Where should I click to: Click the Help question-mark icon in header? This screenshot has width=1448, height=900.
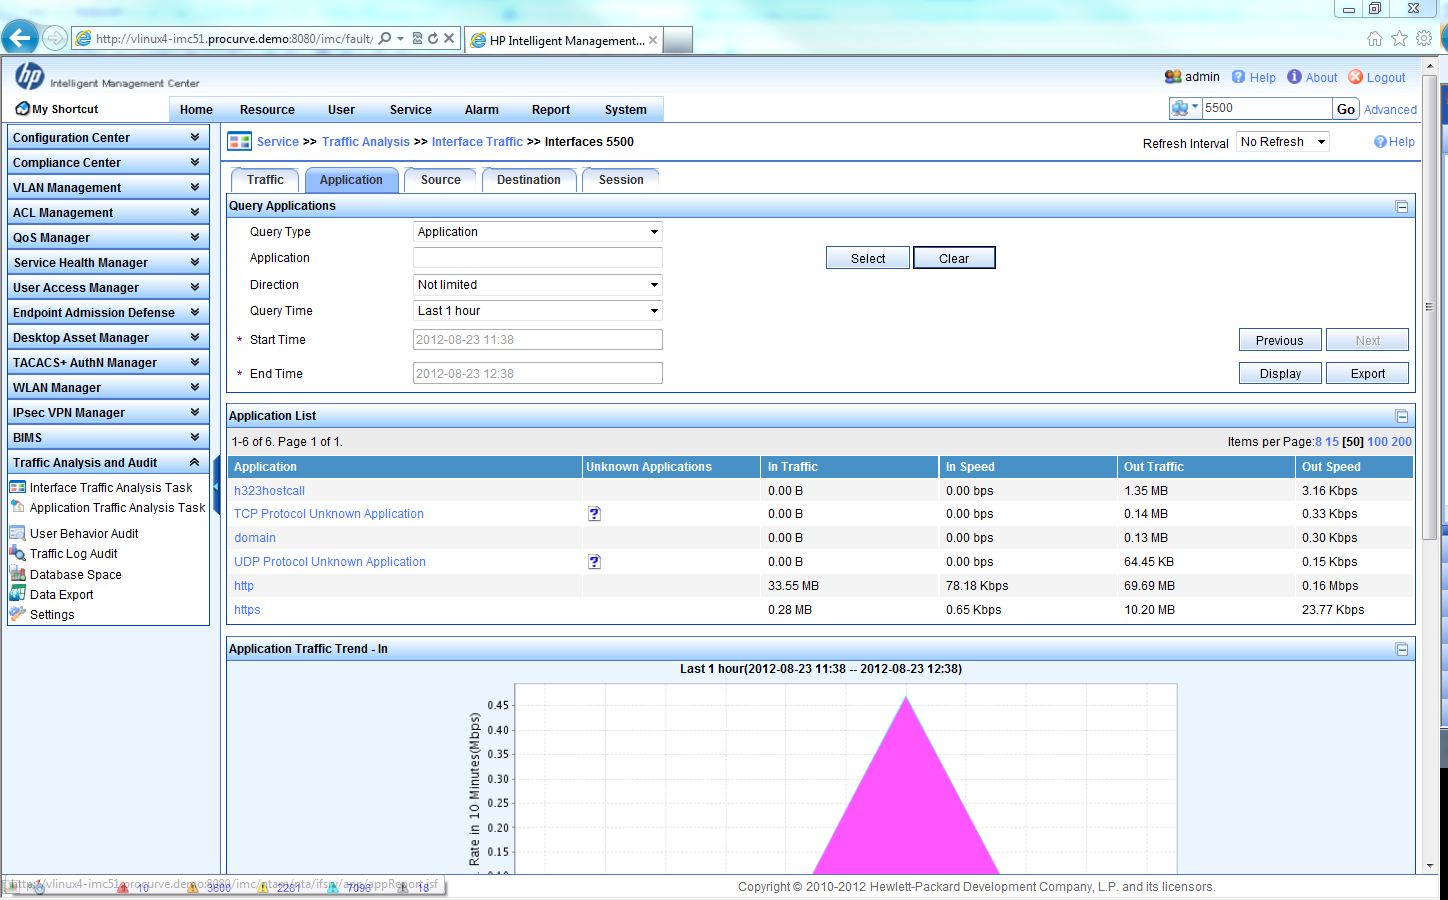click(x=1238, y=77)
